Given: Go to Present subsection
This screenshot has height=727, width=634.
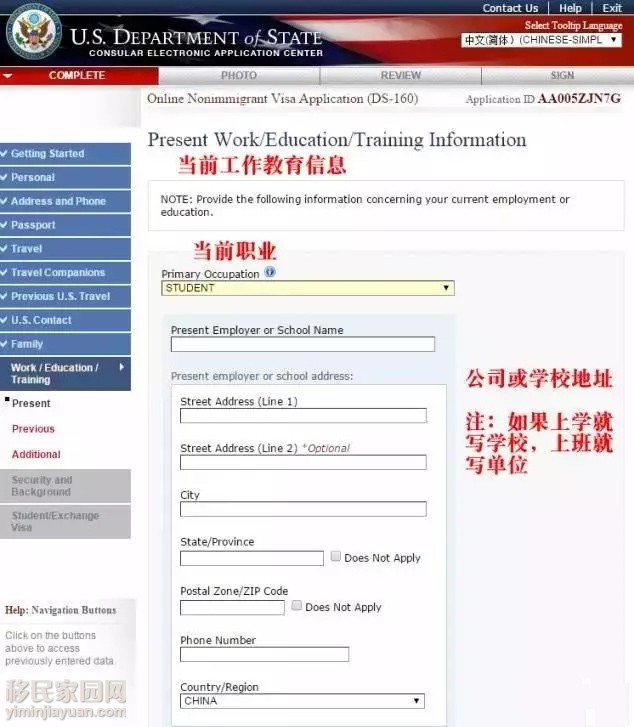Looking at the screenshot, I should (31, 403).
